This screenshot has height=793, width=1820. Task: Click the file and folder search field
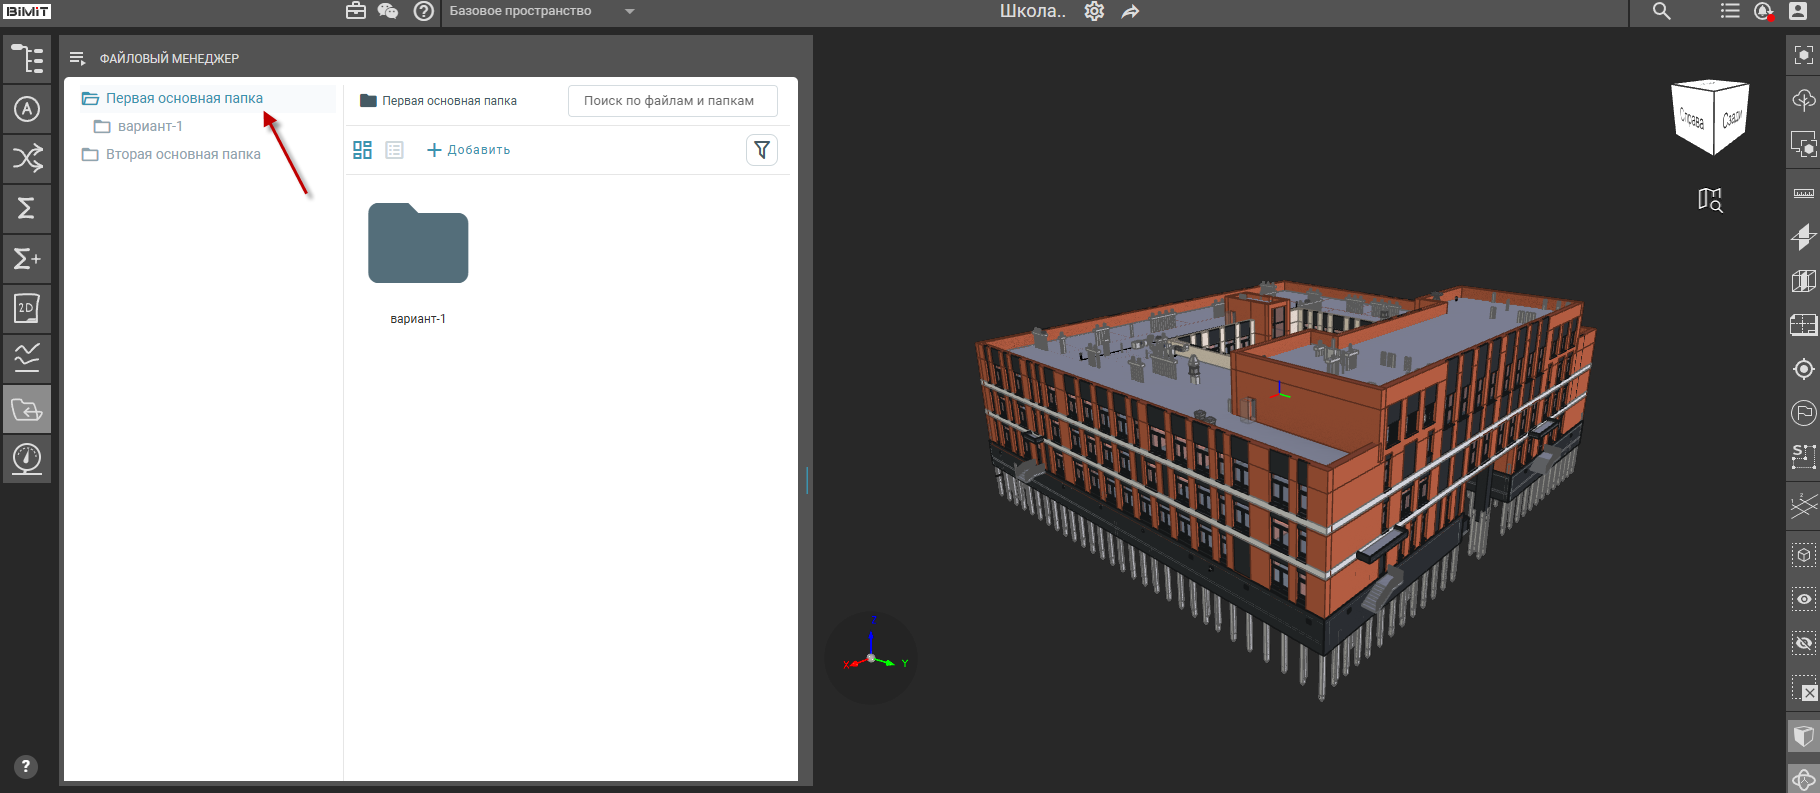673,101
